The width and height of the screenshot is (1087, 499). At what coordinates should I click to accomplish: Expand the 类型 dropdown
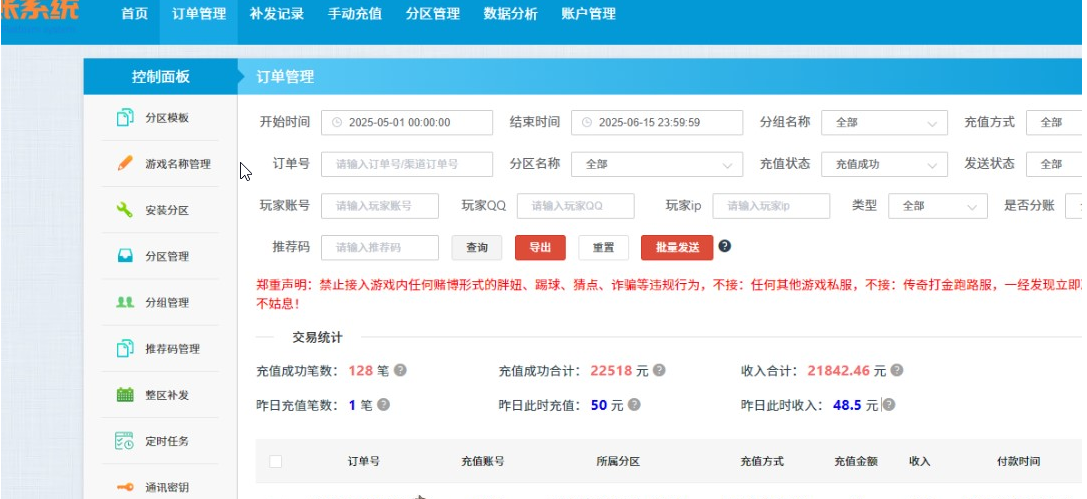[938, 206]
